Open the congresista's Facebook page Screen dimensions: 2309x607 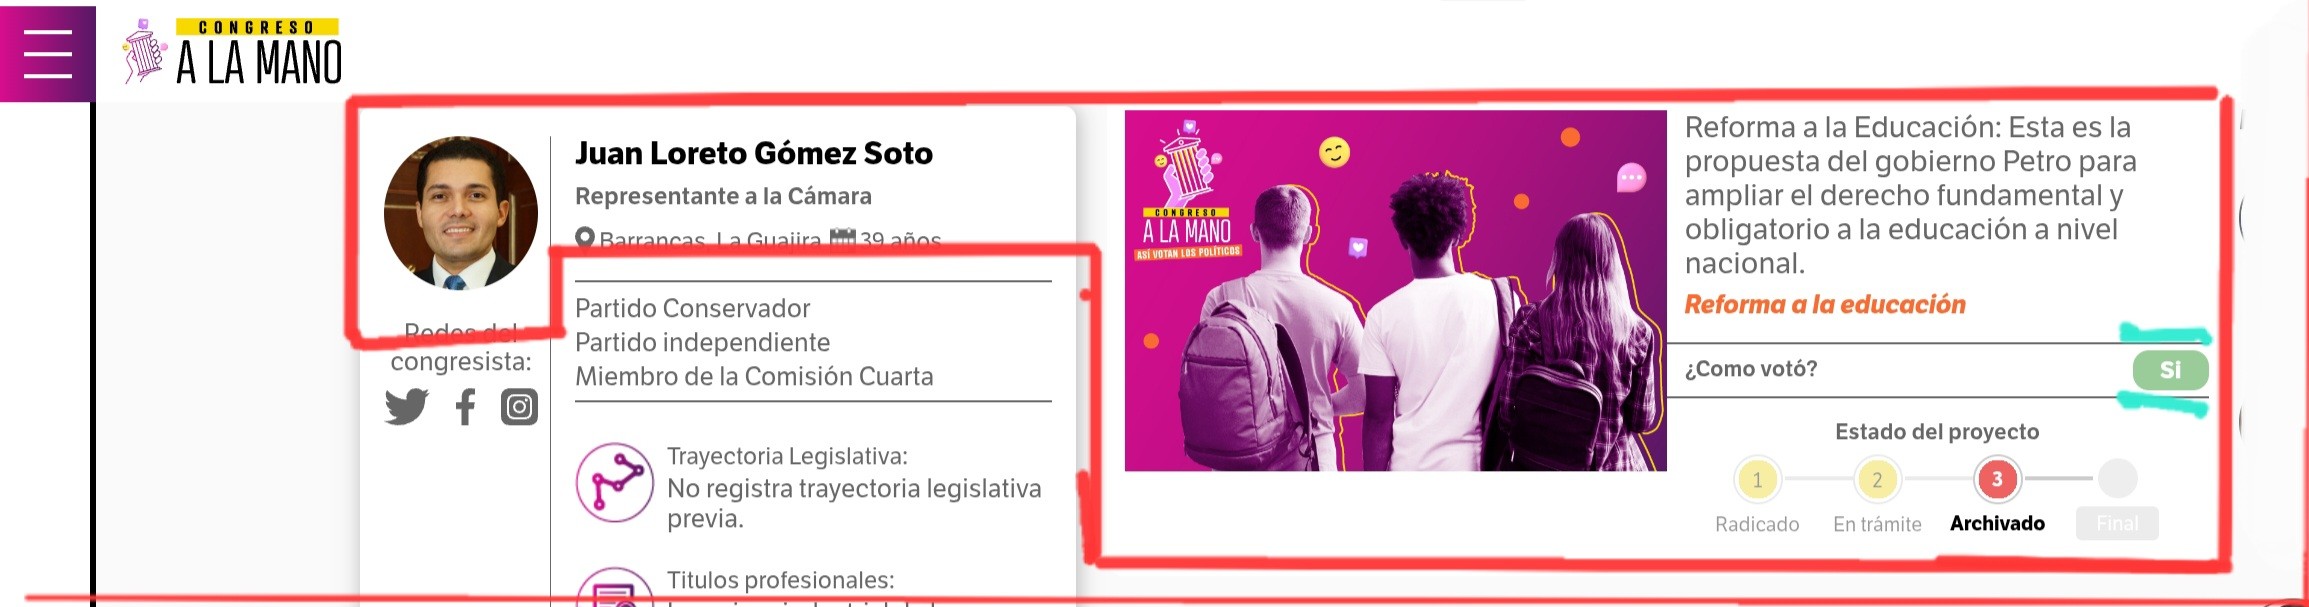pyautogui.click(x=465, y=407)
